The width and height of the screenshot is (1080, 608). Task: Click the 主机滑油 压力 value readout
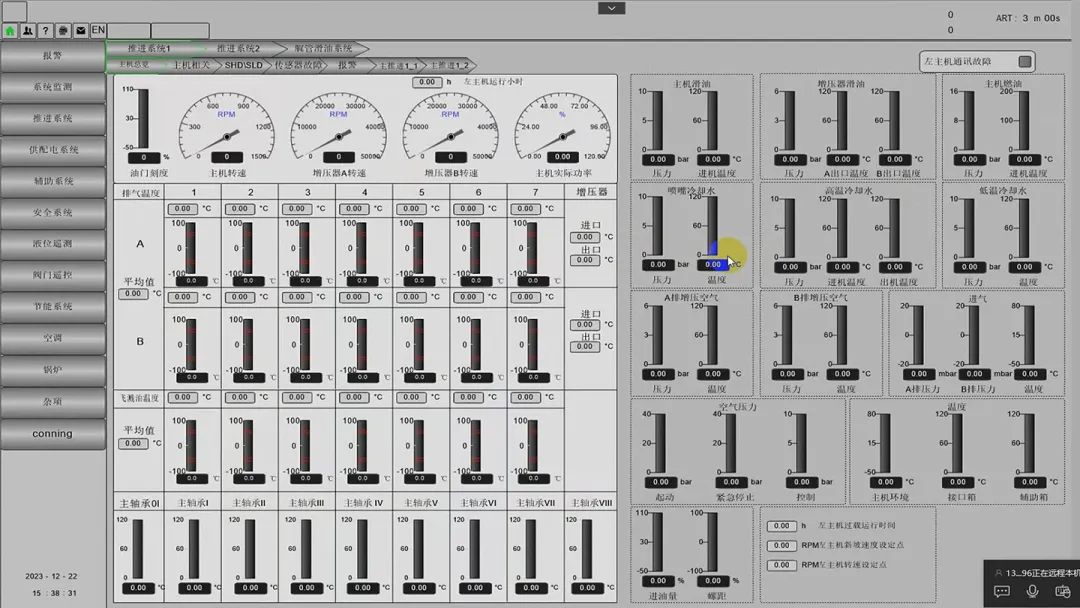658,159
